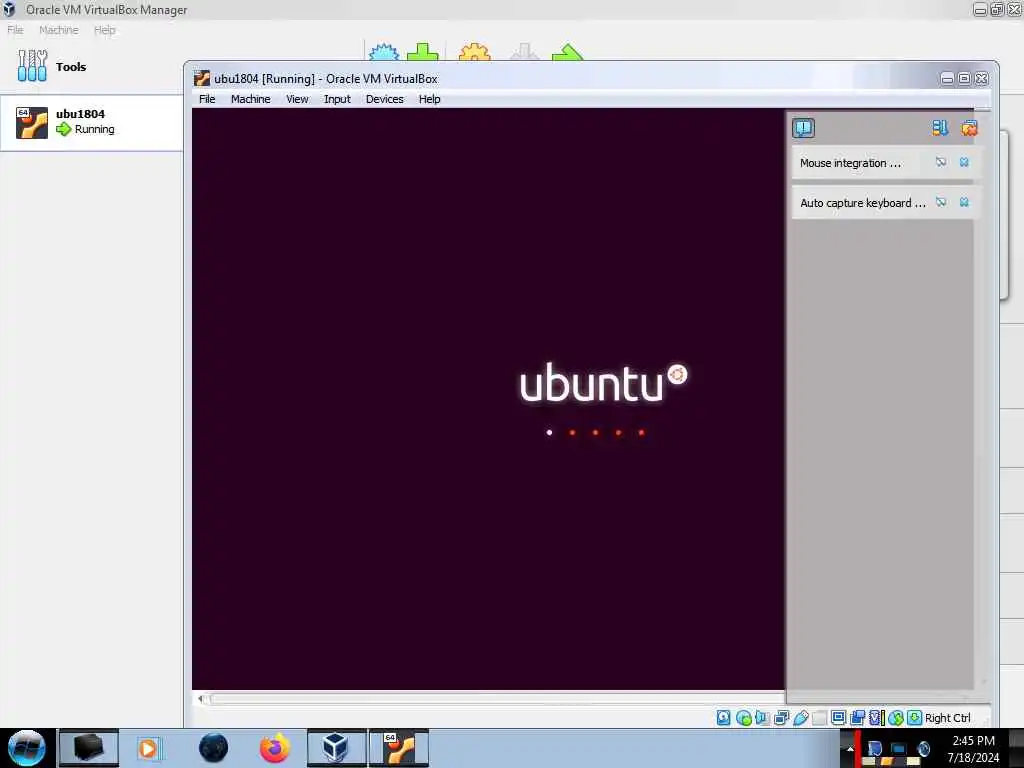Open the File menu in VirtualBox Manager

pos(15,30)
